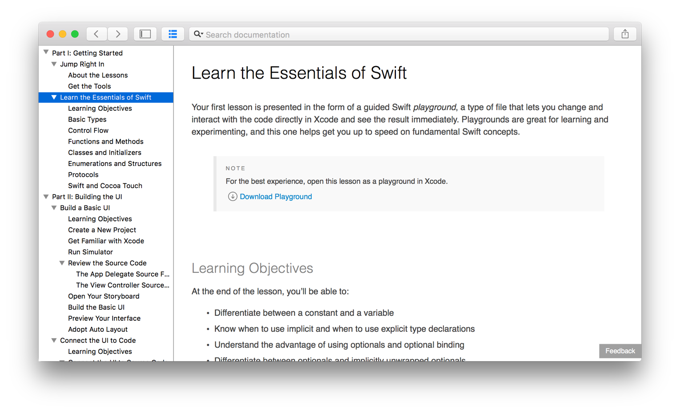The width and height of the screenshot is (680, 413).
Task: Select Build a Basic UI label
Action: pos(85,208)
